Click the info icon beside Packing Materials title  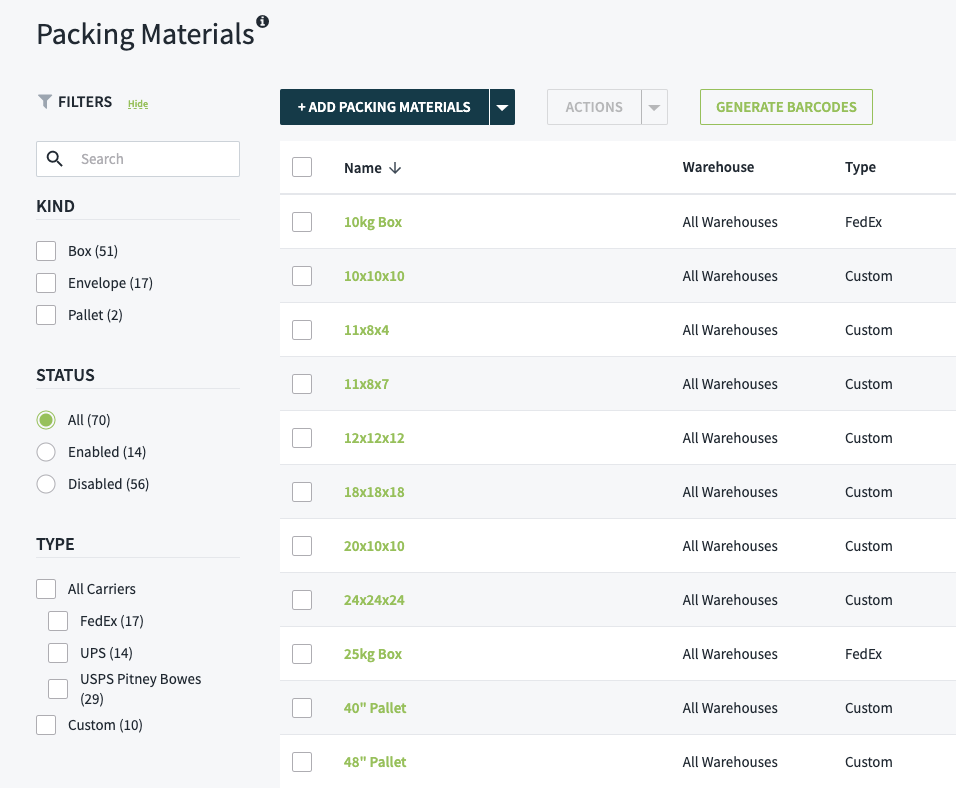point(263,19)
